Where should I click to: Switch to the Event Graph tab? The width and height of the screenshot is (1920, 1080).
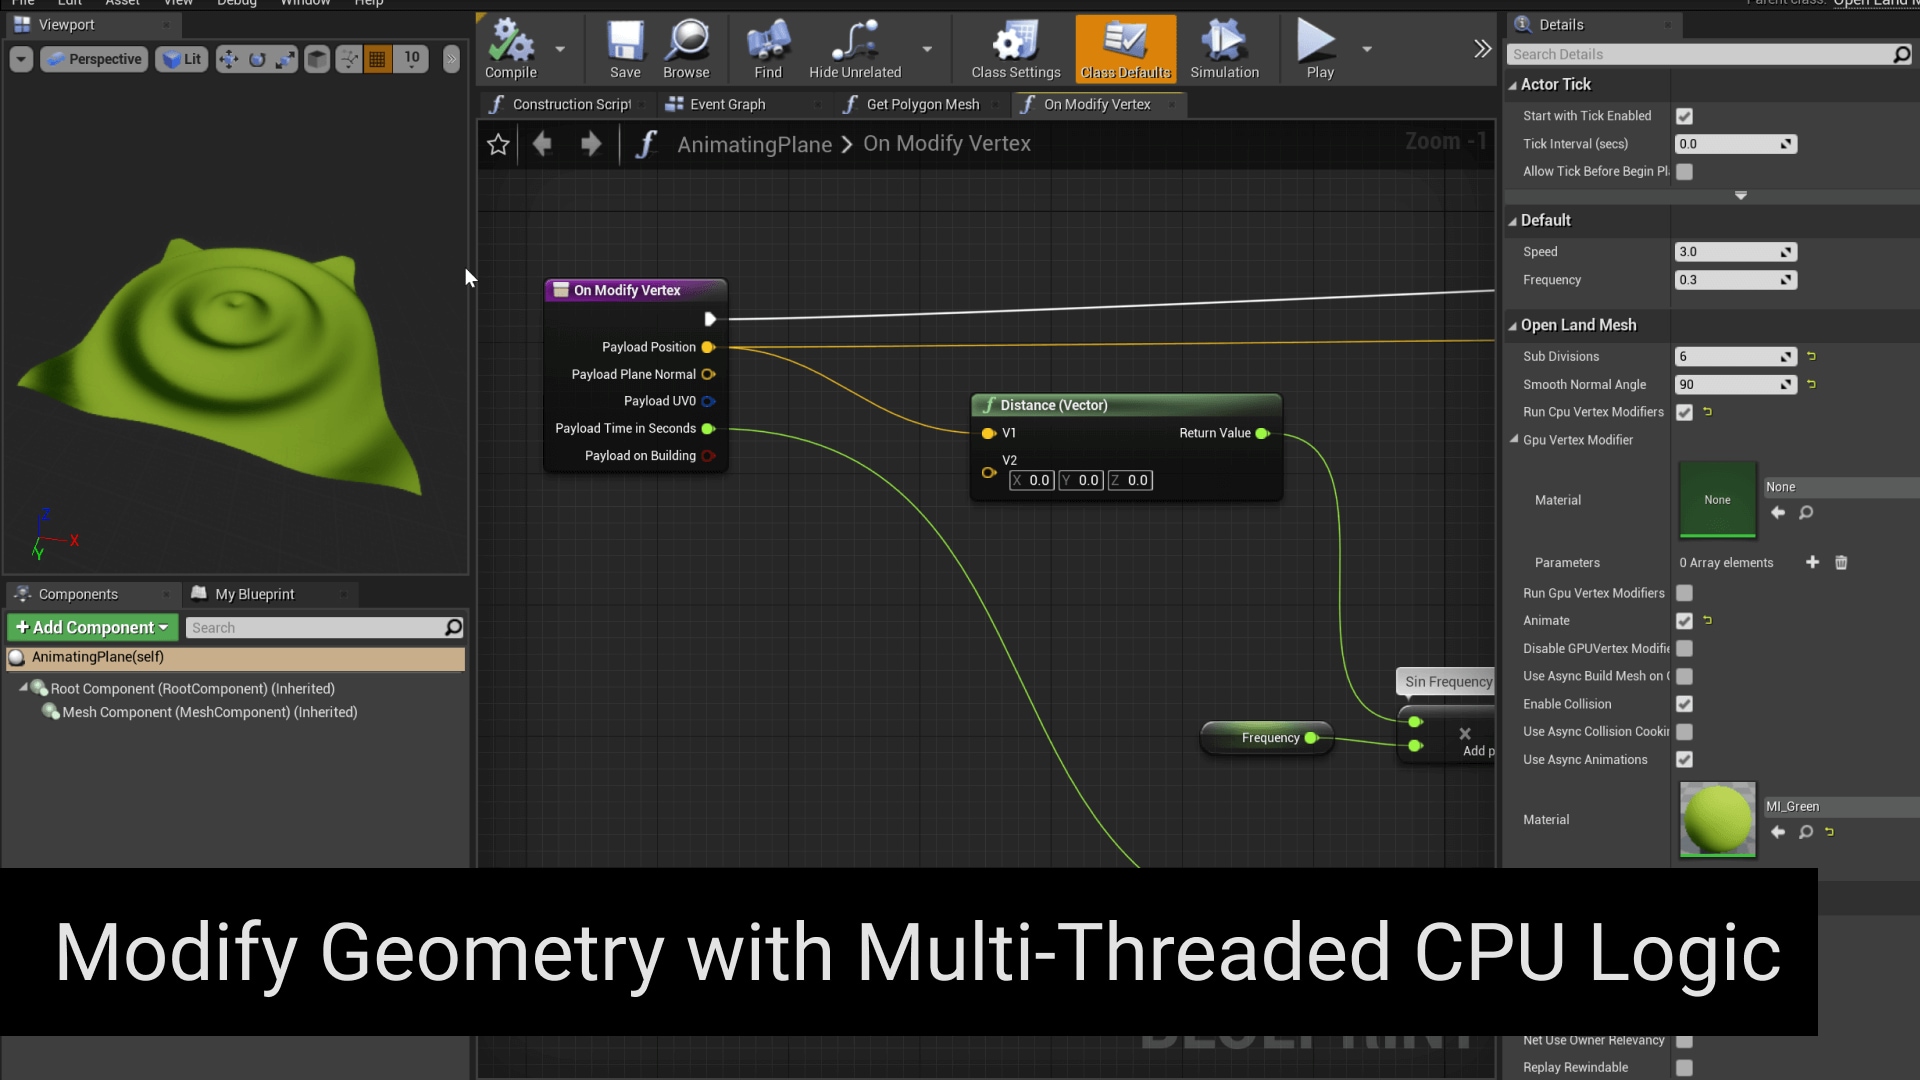(x=727, y=104)
